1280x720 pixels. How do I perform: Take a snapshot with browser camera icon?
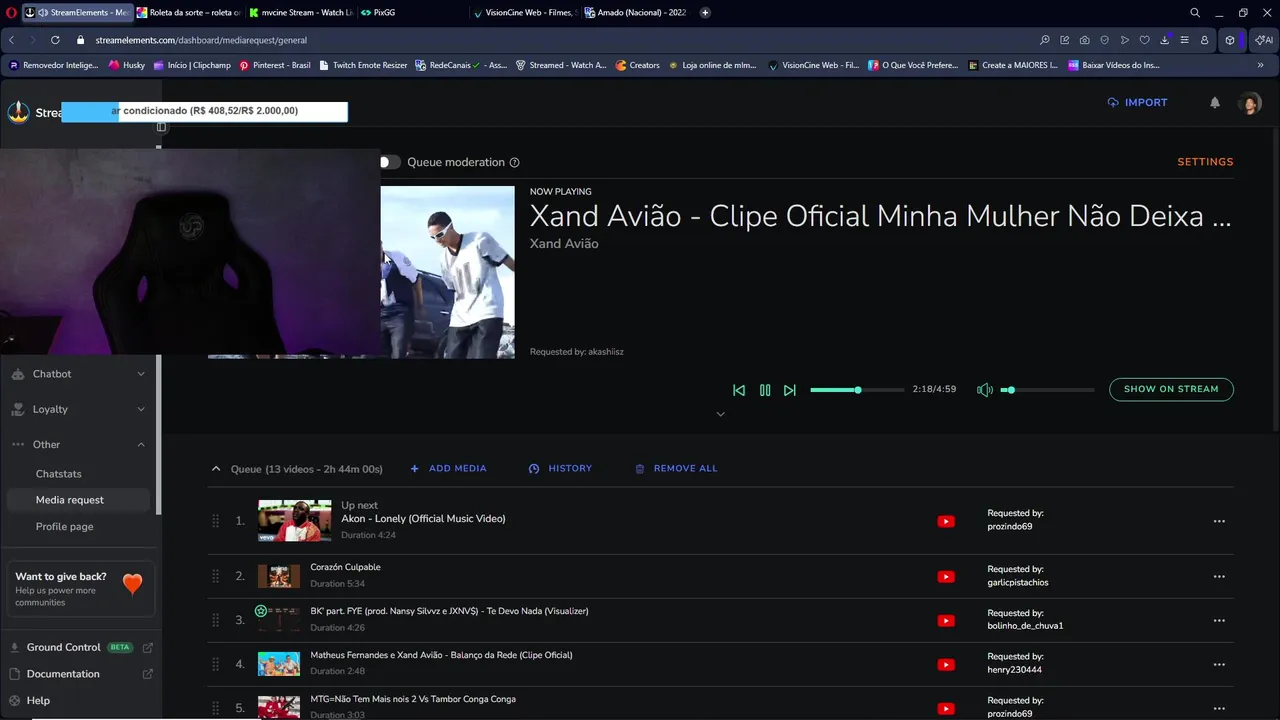(x=1085, y=40)
